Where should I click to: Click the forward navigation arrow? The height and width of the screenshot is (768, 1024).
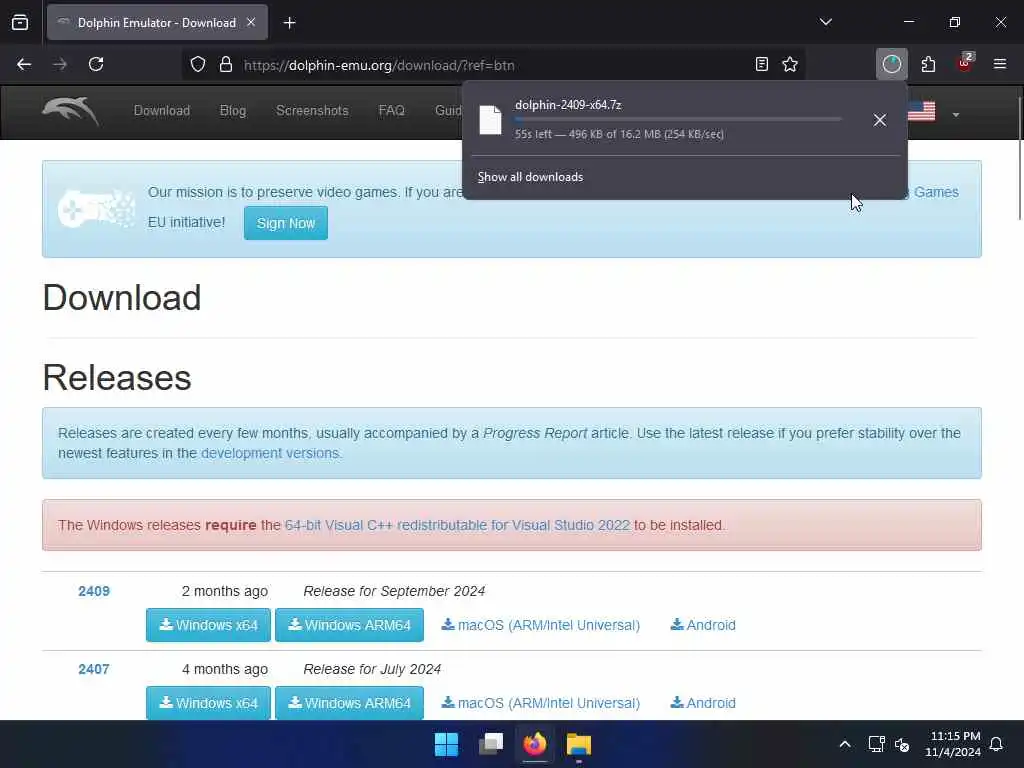click(60, 64)
